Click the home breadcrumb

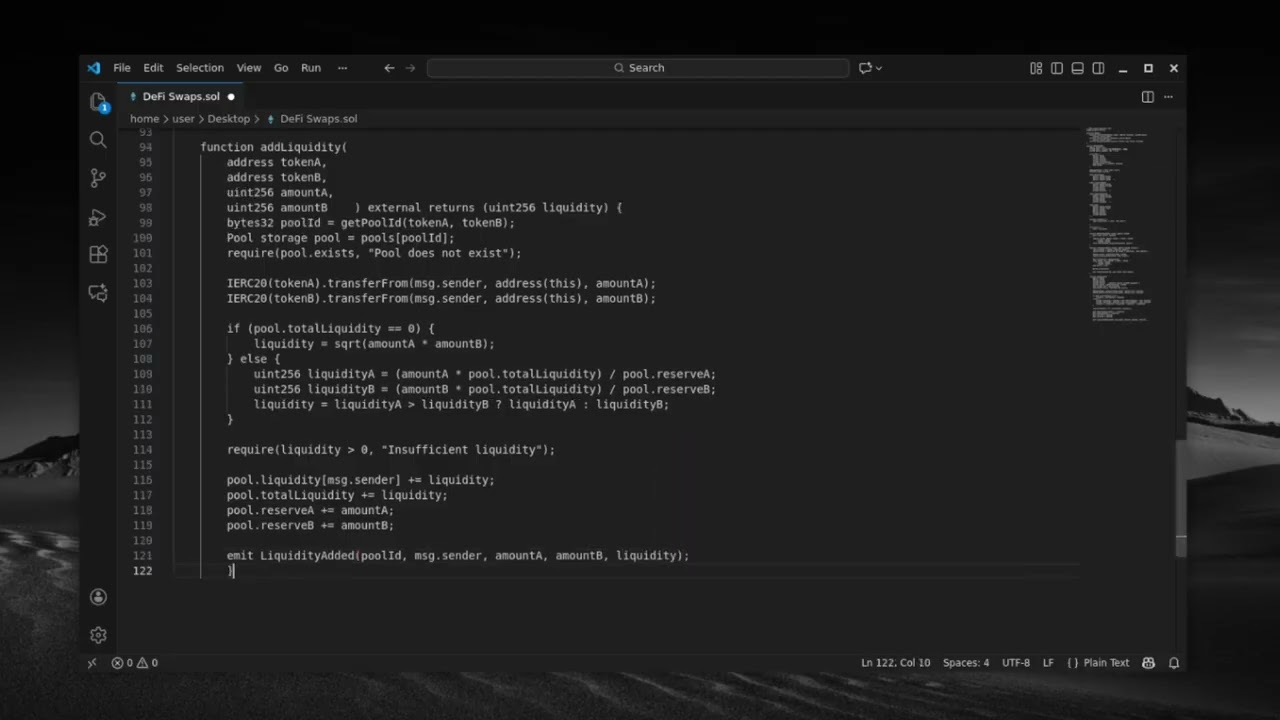[144, 119]
